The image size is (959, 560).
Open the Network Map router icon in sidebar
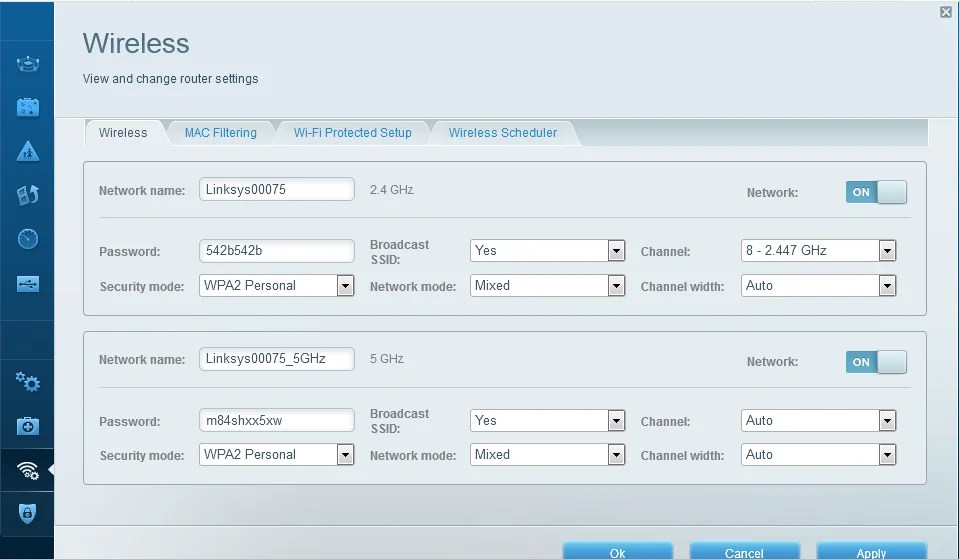(x=28, y=64)
